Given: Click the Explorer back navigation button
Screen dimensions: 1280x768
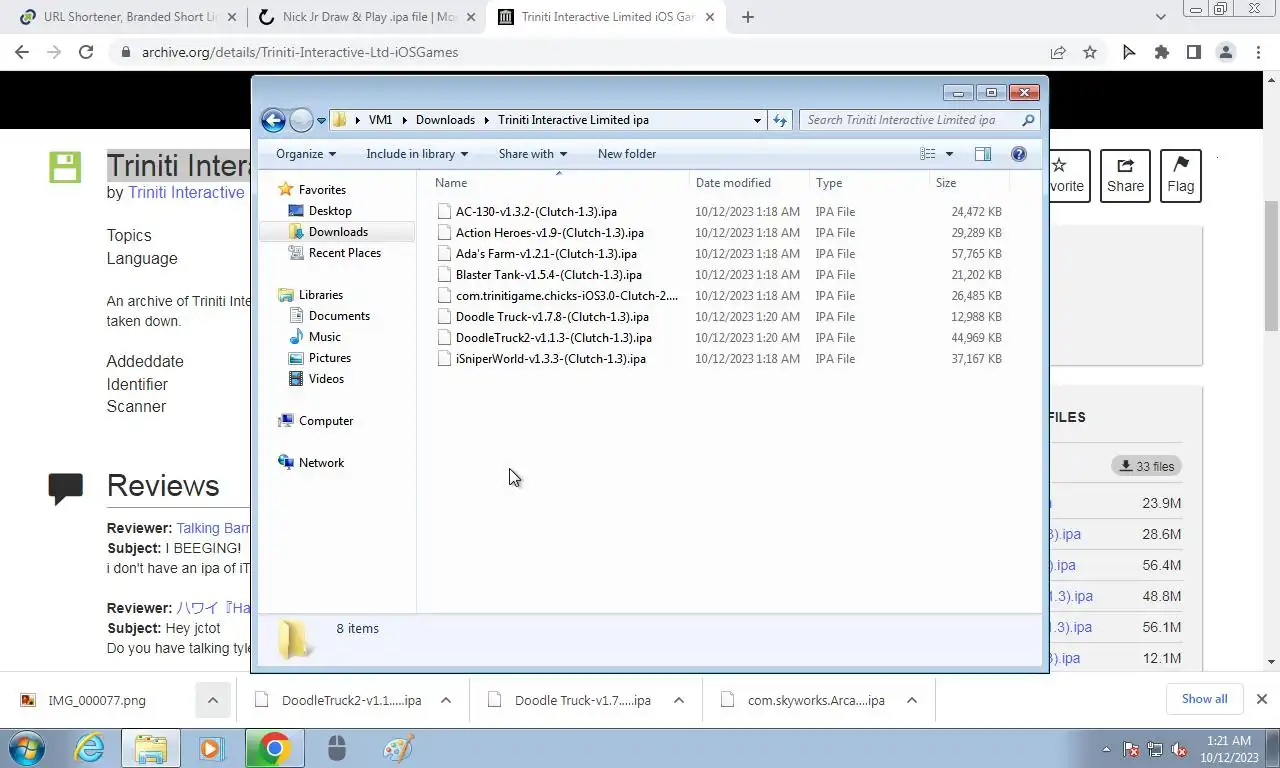Looking at the screenshot, I should point(273,120).
